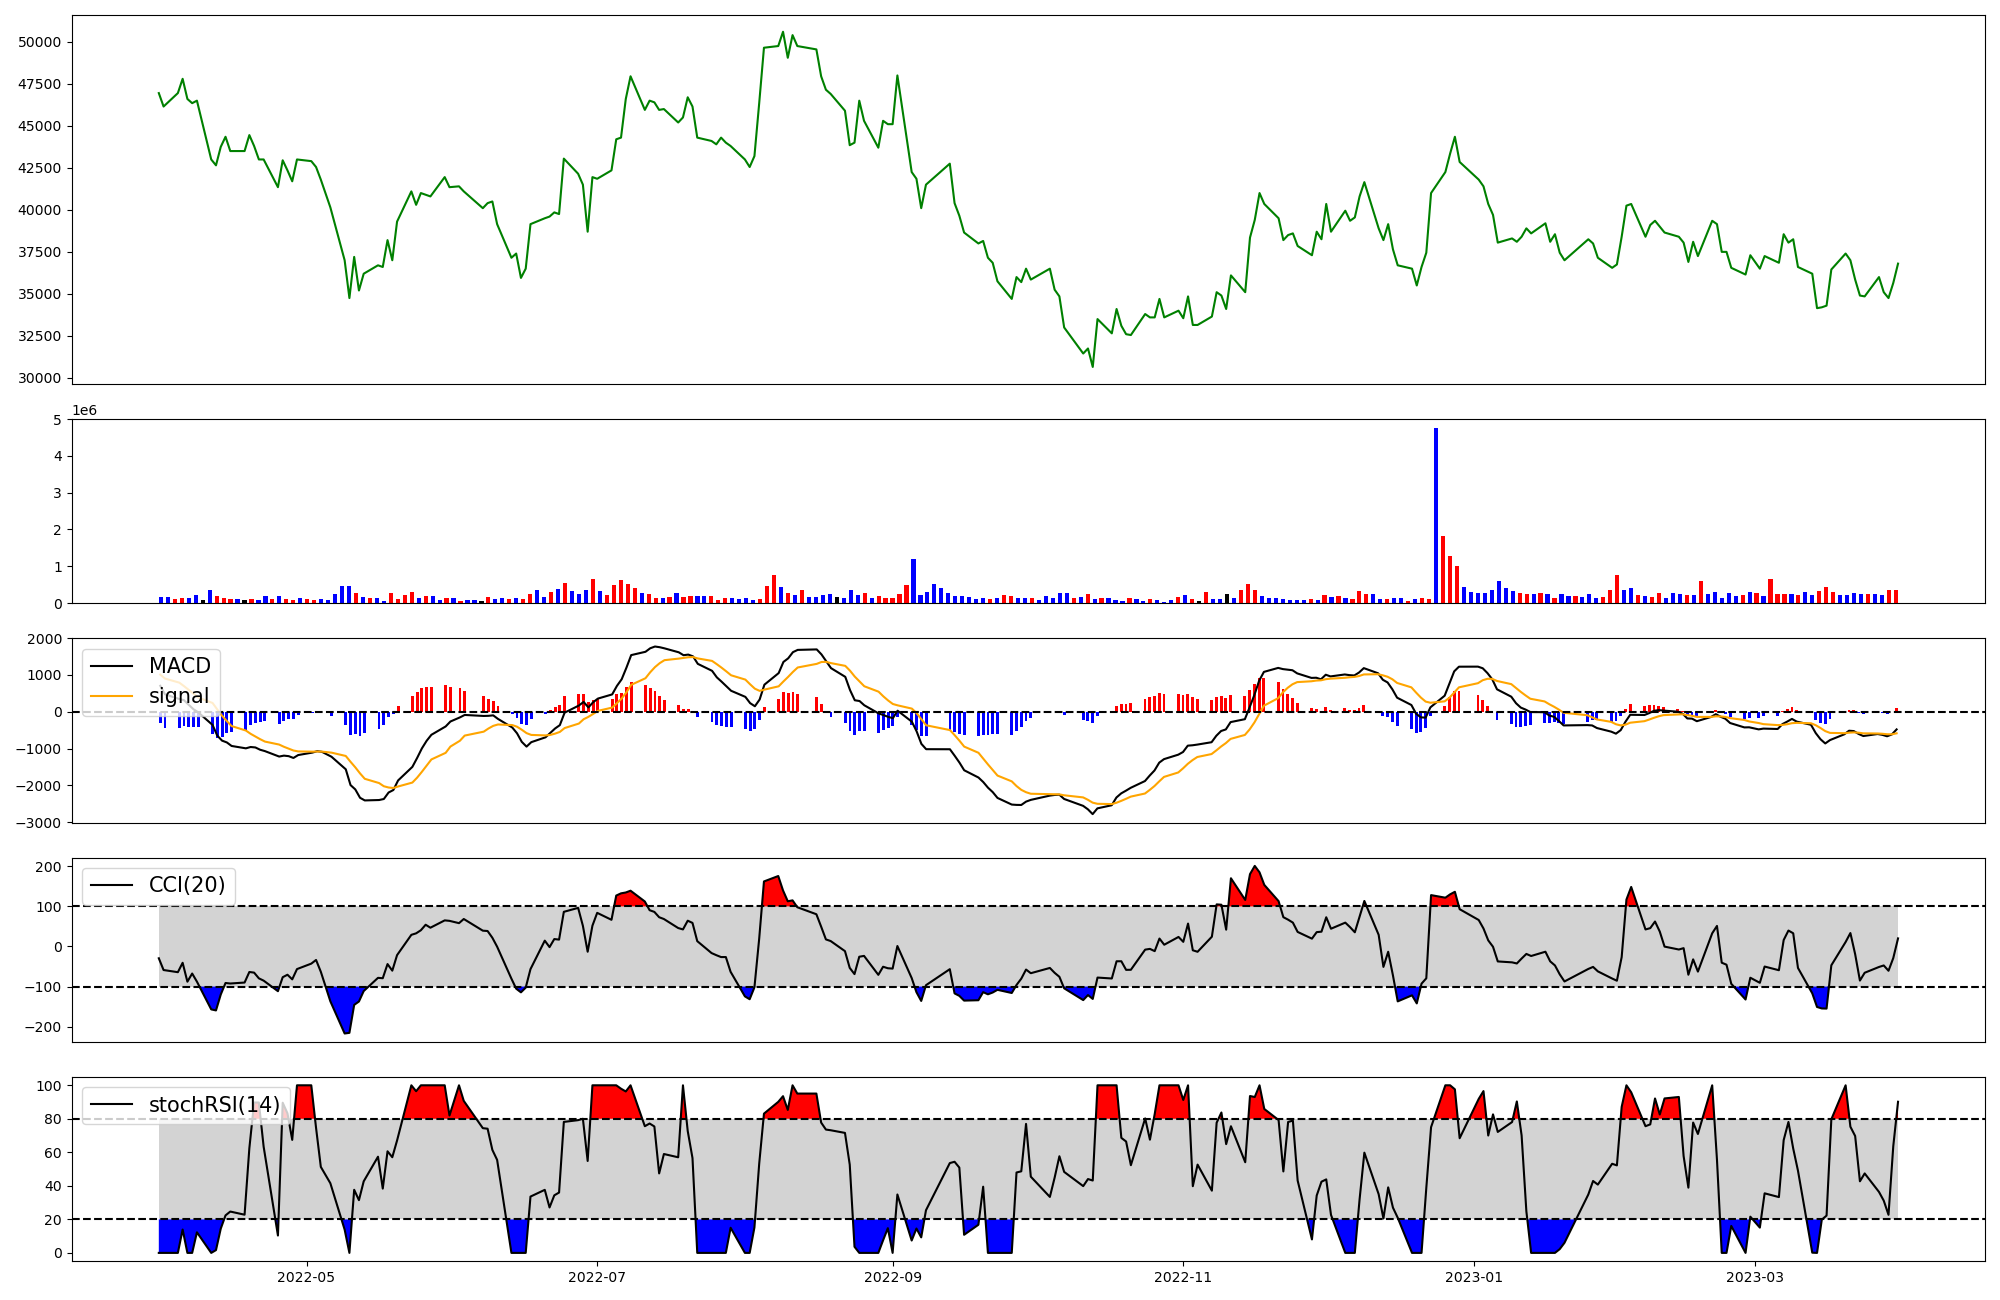
Task: Click the CCI(20) legend entry
Action: [x=186, y=885]
